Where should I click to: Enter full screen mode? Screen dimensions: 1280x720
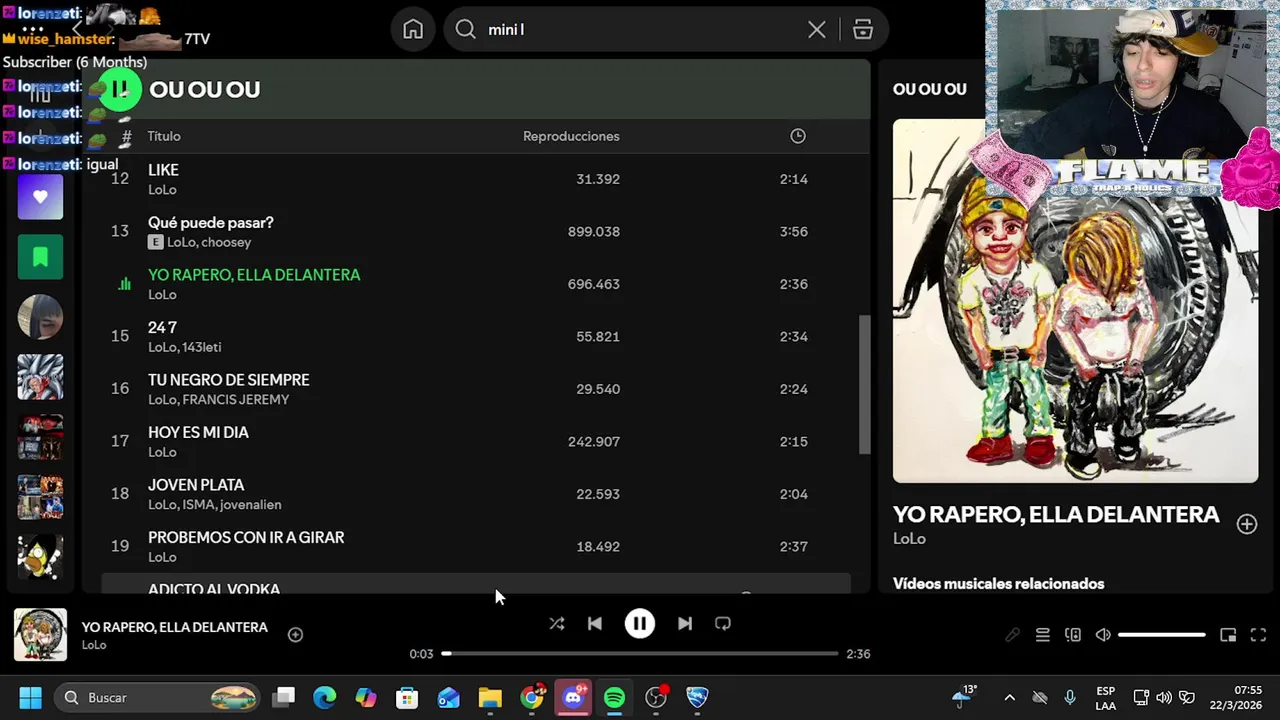tap(1258, 635)
